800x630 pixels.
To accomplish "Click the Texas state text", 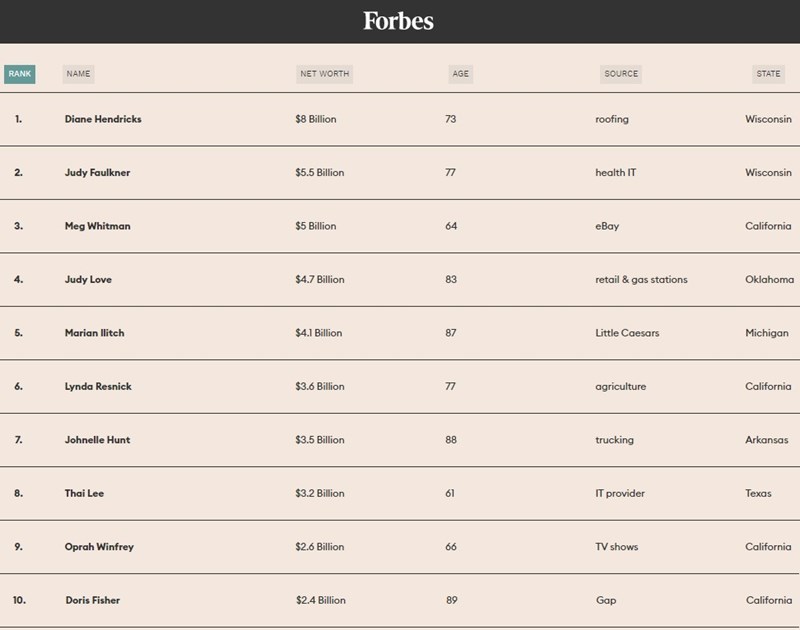I will pos(758,493).
